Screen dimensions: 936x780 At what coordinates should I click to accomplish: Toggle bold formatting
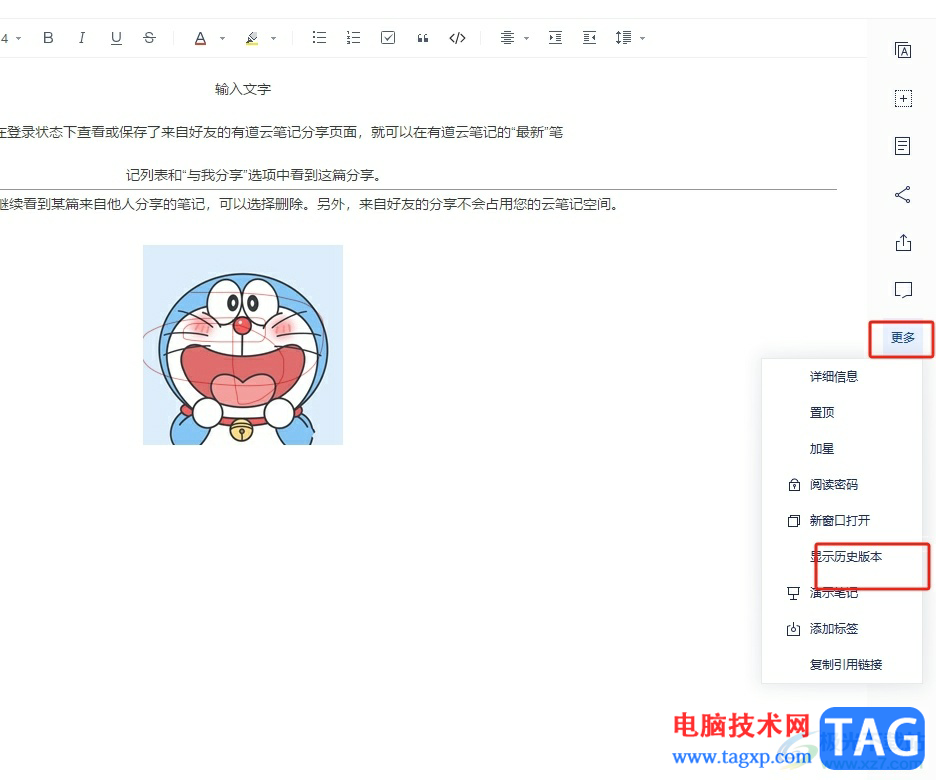click(48, 38)
